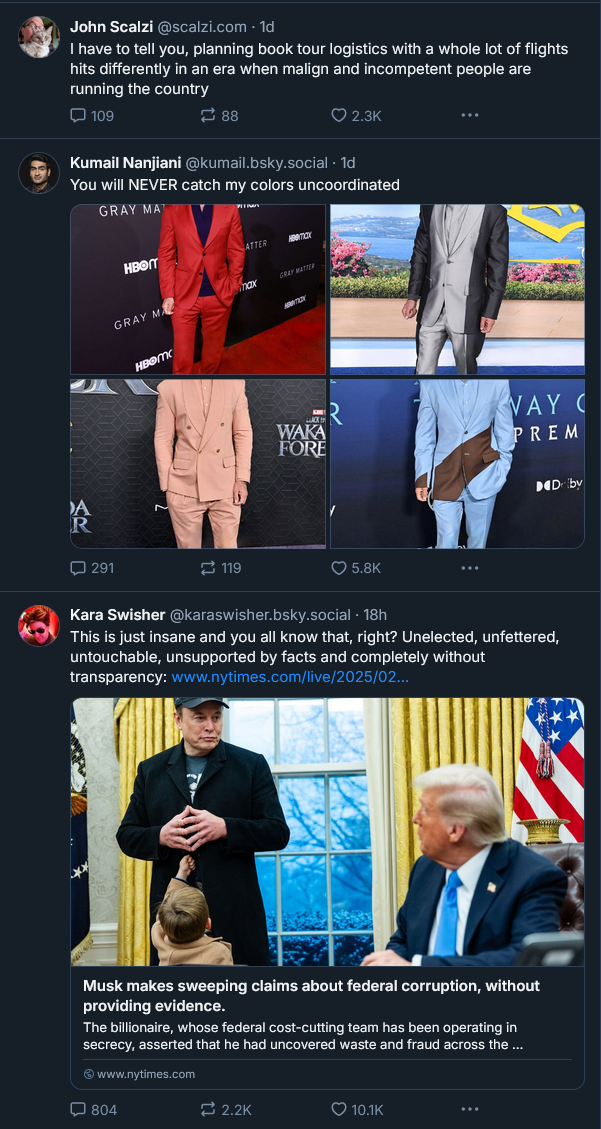Like Kumail Nanjiani's post with 5.8K likes
Image resolution: width=601 pixels, height=1129 pixels.
[x=356, y=568]
